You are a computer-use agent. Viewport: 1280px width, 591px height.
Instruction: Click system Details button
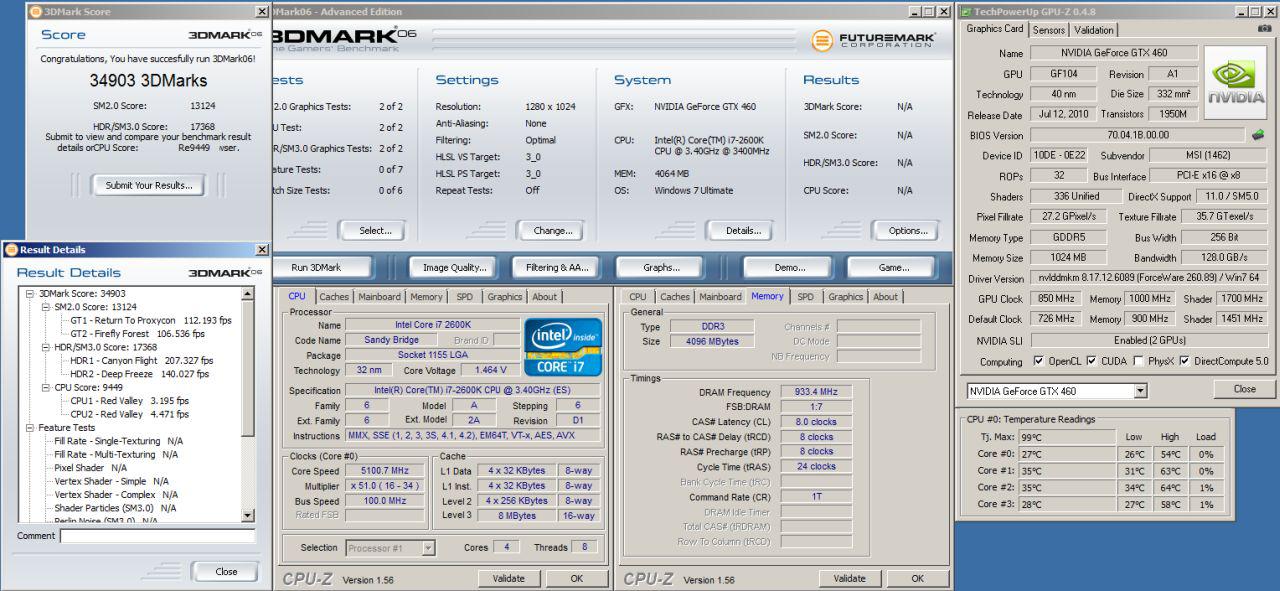tap(743, 230)
